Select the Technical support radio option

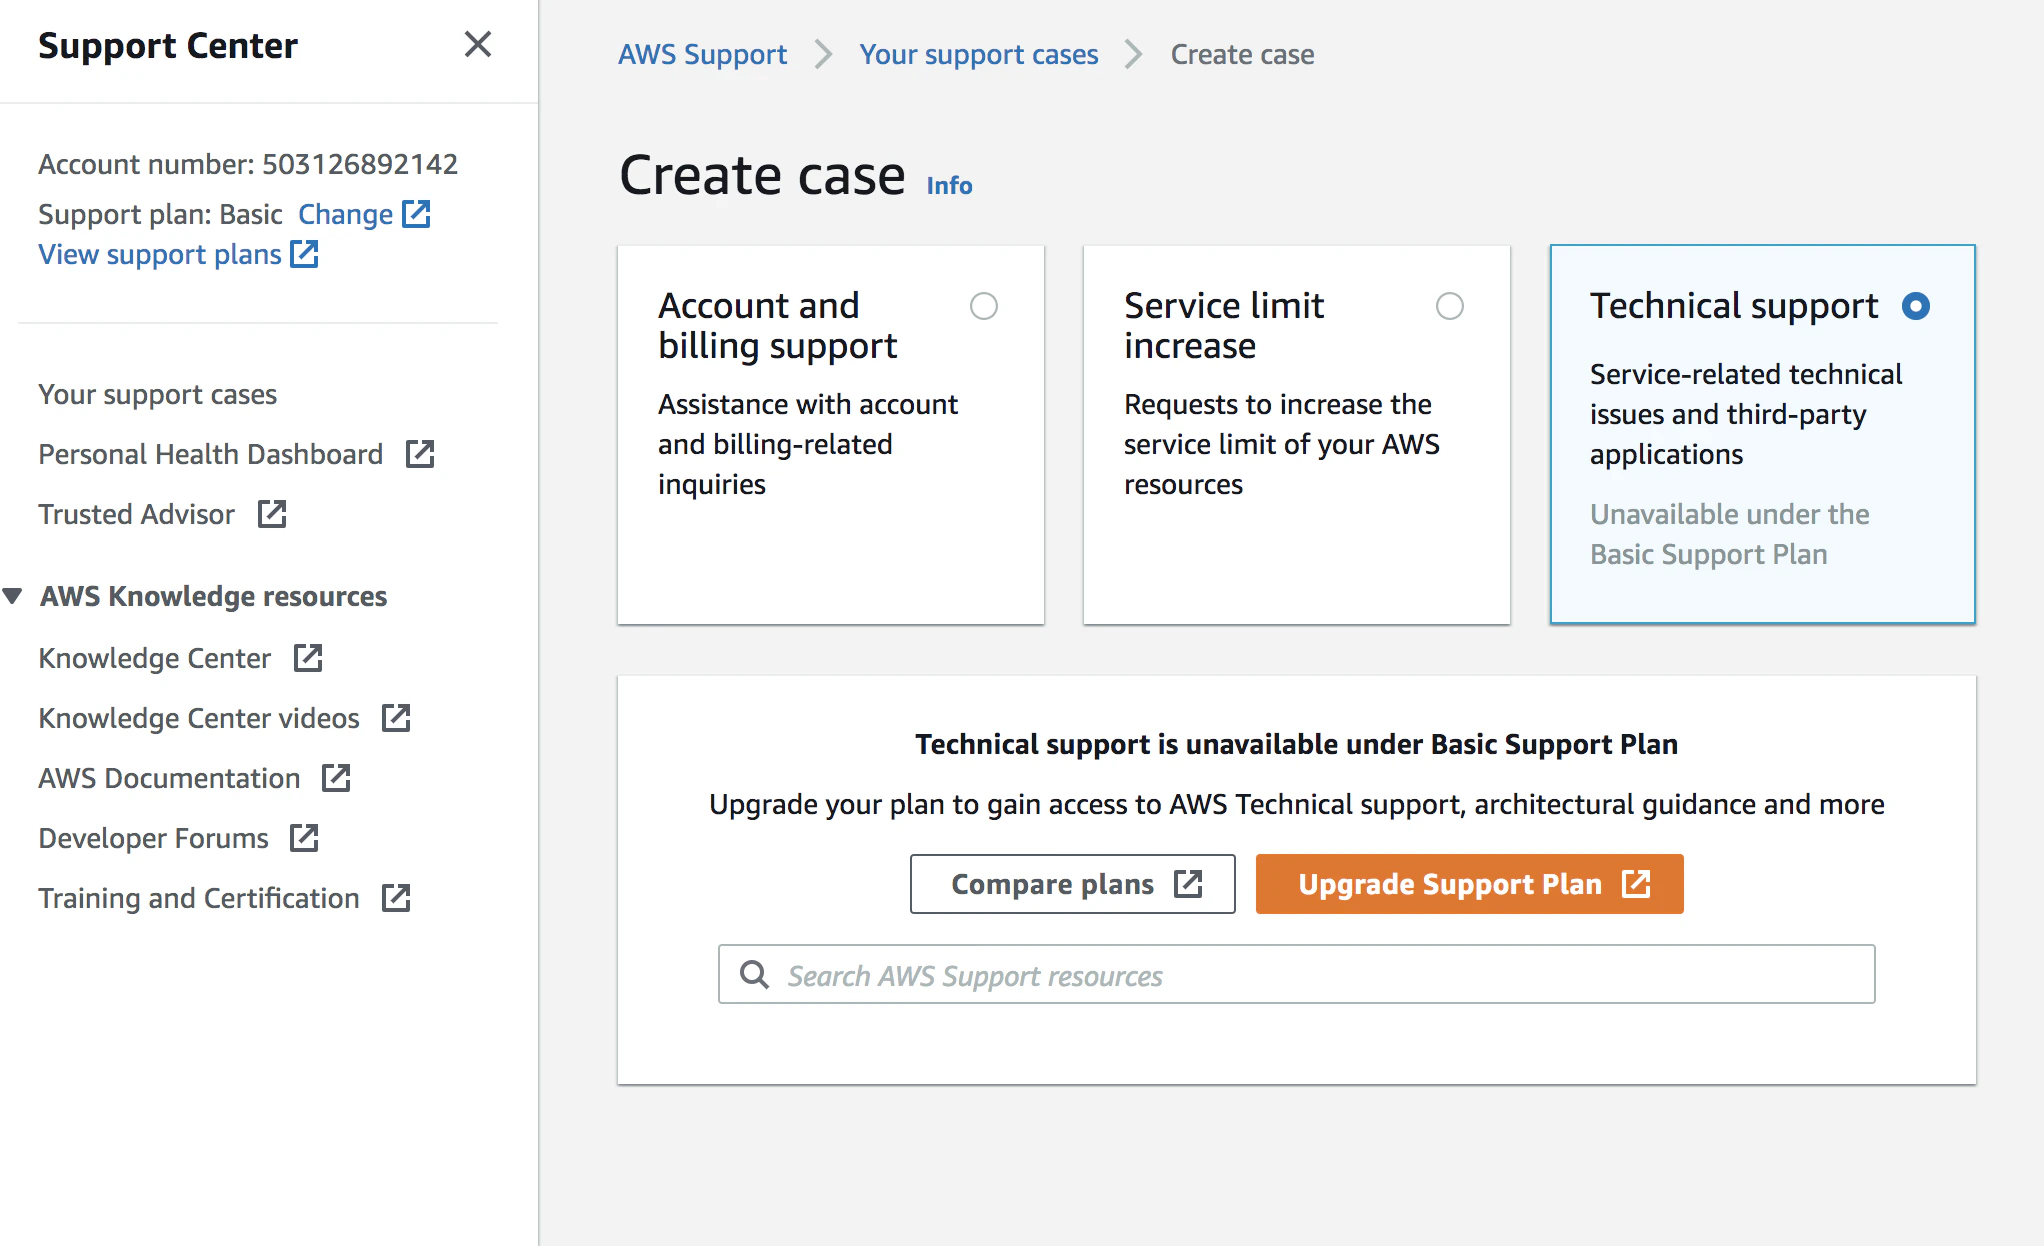(x=1915, y=306)
